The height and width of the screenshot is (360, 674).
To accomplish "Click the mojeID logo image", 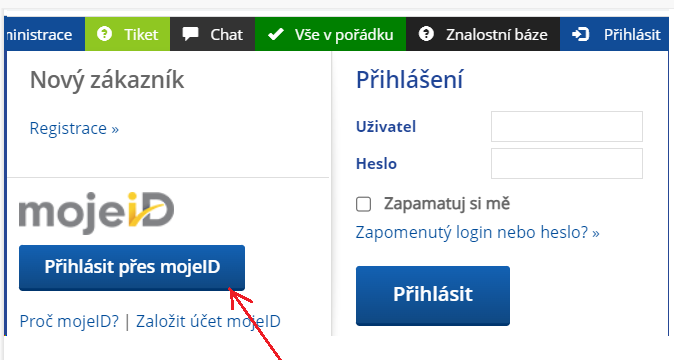I will click(x=96, y=213).
